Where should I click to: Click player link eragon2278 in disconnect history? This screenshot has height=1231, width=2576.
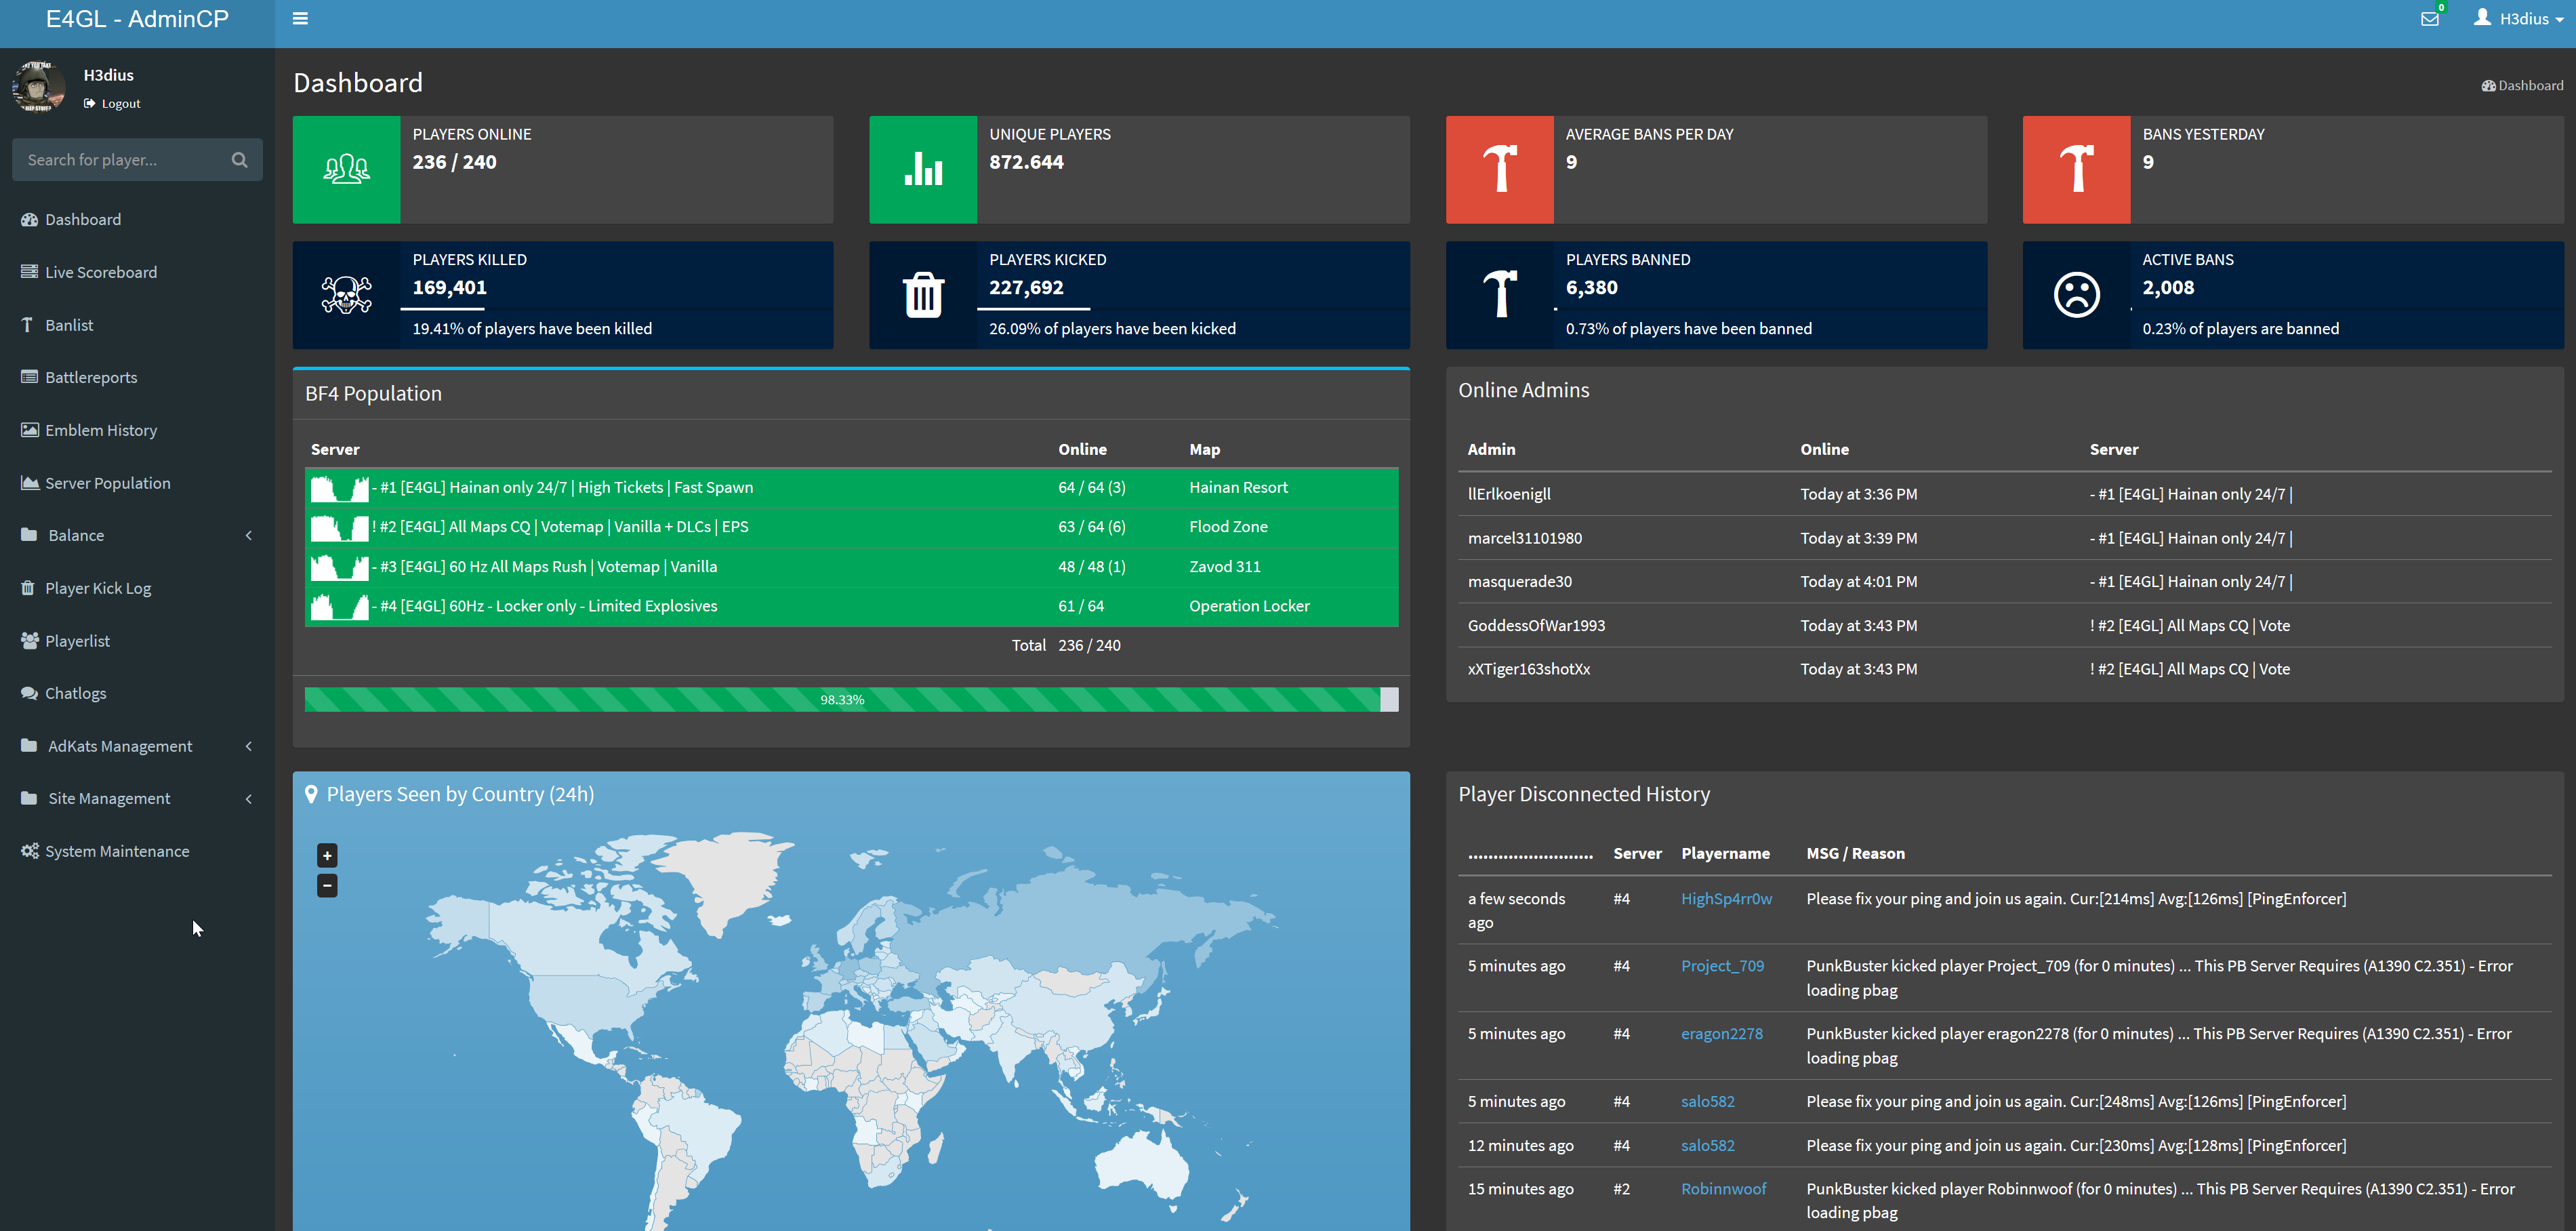point(1721,1032)
